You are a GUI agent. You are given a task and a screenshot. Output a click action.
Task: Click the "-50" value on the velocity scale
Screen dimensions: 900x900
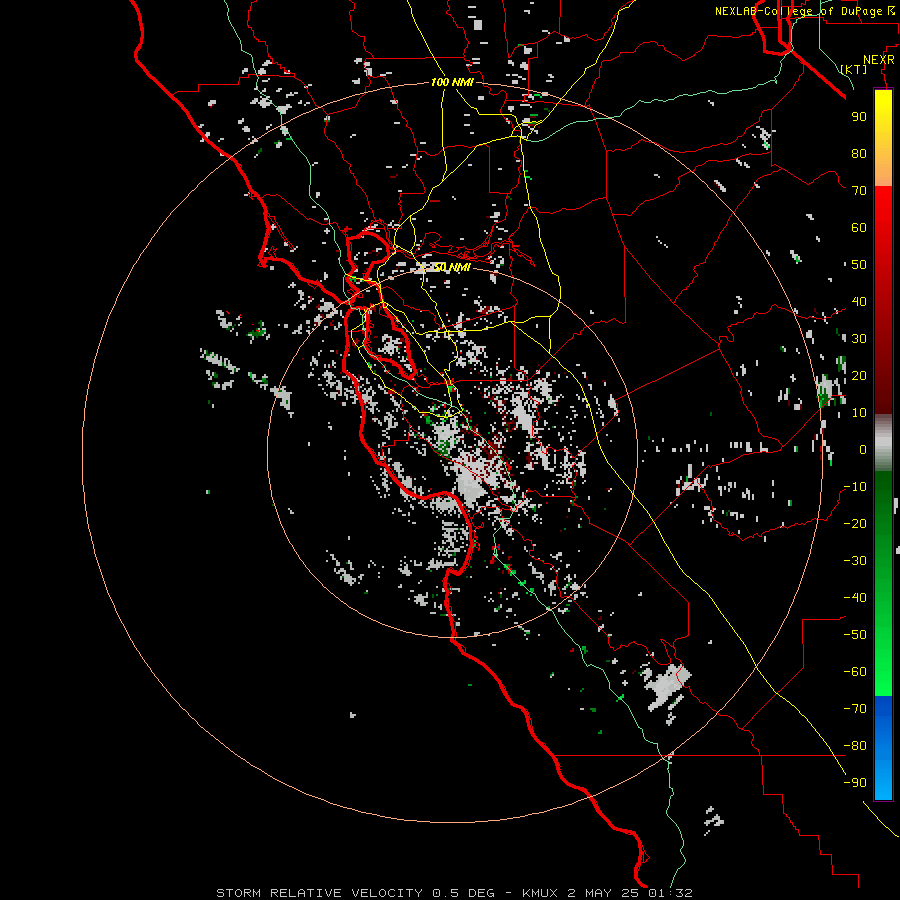click(x=855, y=635)
